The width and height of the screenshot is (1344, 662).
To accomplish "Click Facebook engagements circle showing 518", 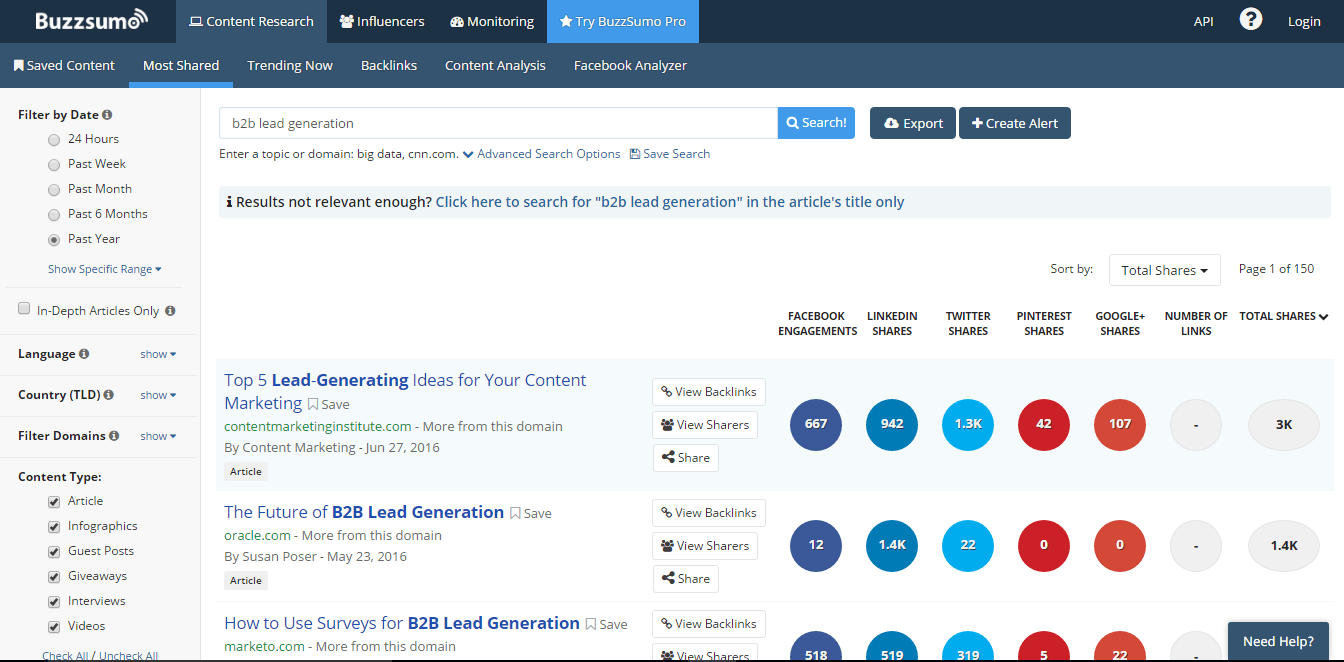I will click(816, 647).
